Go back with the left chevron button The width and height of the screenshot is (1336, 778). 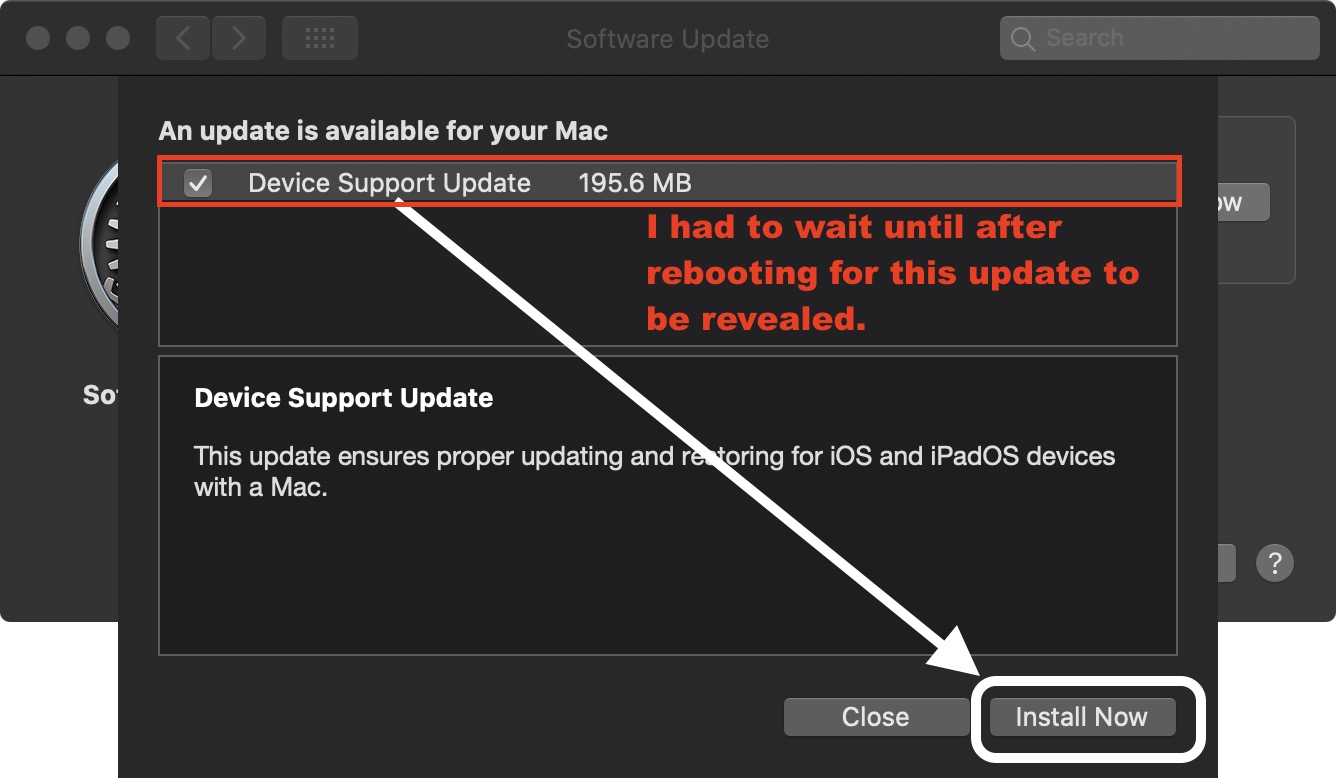pos(182,38)
